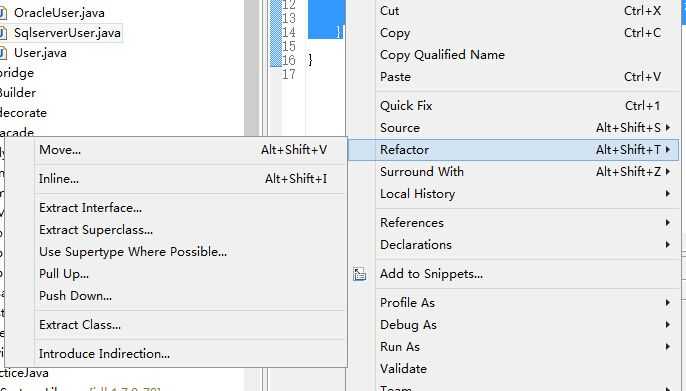This screenshot has width=686, height=391.
Task: Choose Validate from the context menu
Action: click(x=514, y=369)
